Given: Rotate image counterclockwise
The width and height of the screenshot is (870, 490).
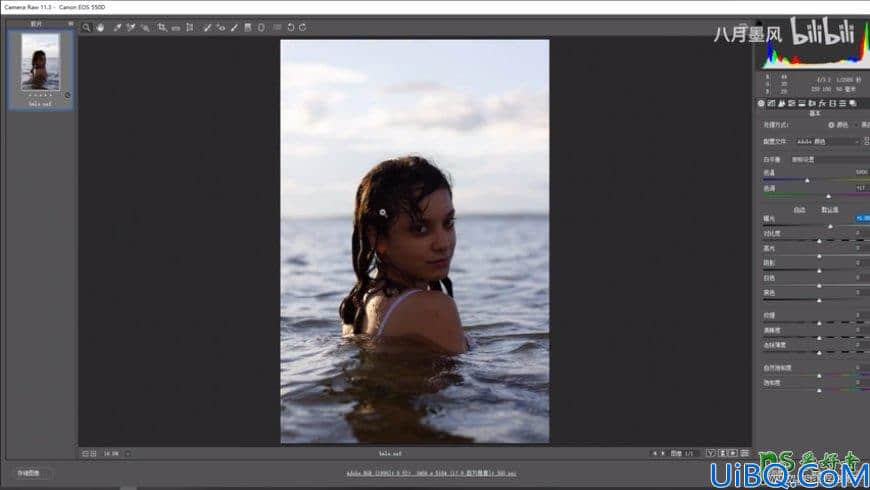Looking at the screenshot, I should click(x=290, y=27).
